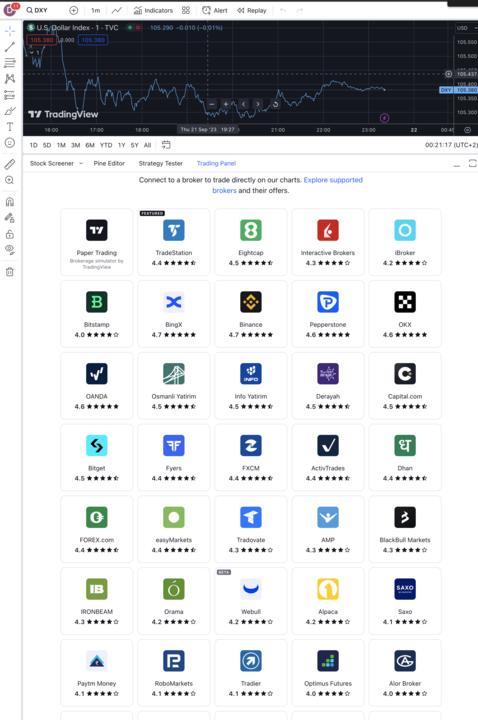Open the chart style selector

pos(117,10)
